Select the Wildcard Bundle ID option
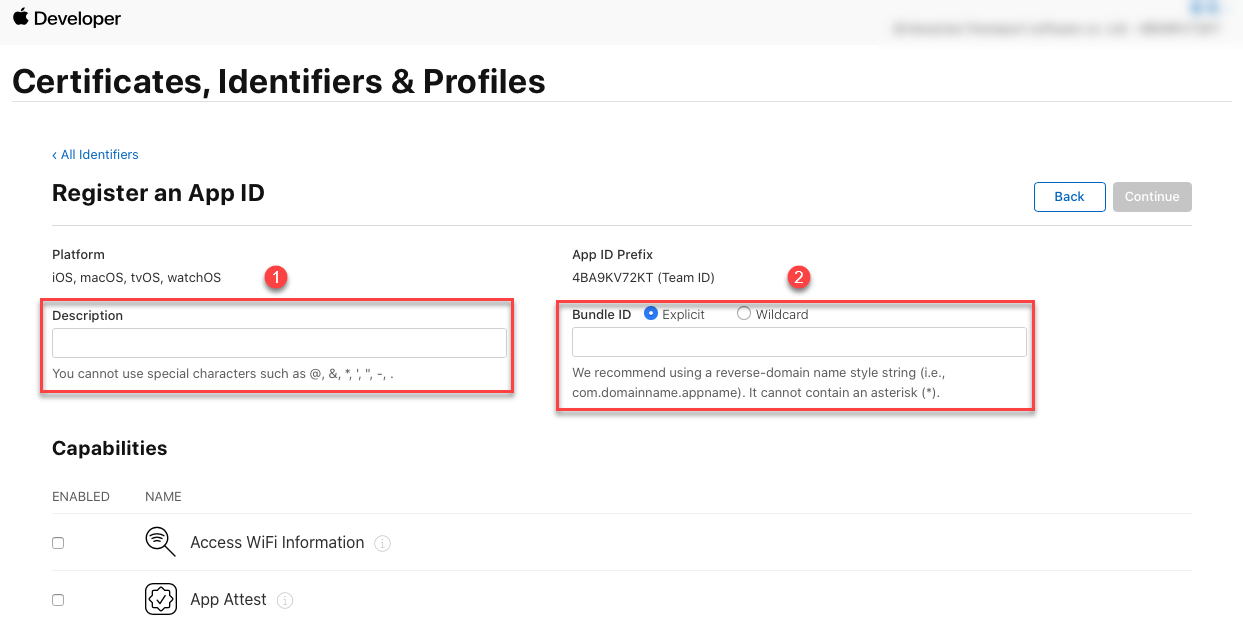 (x=743, y=314)
